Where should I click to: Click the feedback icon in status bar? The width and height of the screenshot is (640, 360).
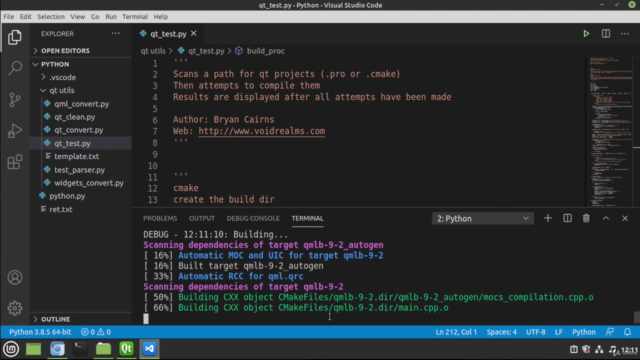click(x=610, y=332)
